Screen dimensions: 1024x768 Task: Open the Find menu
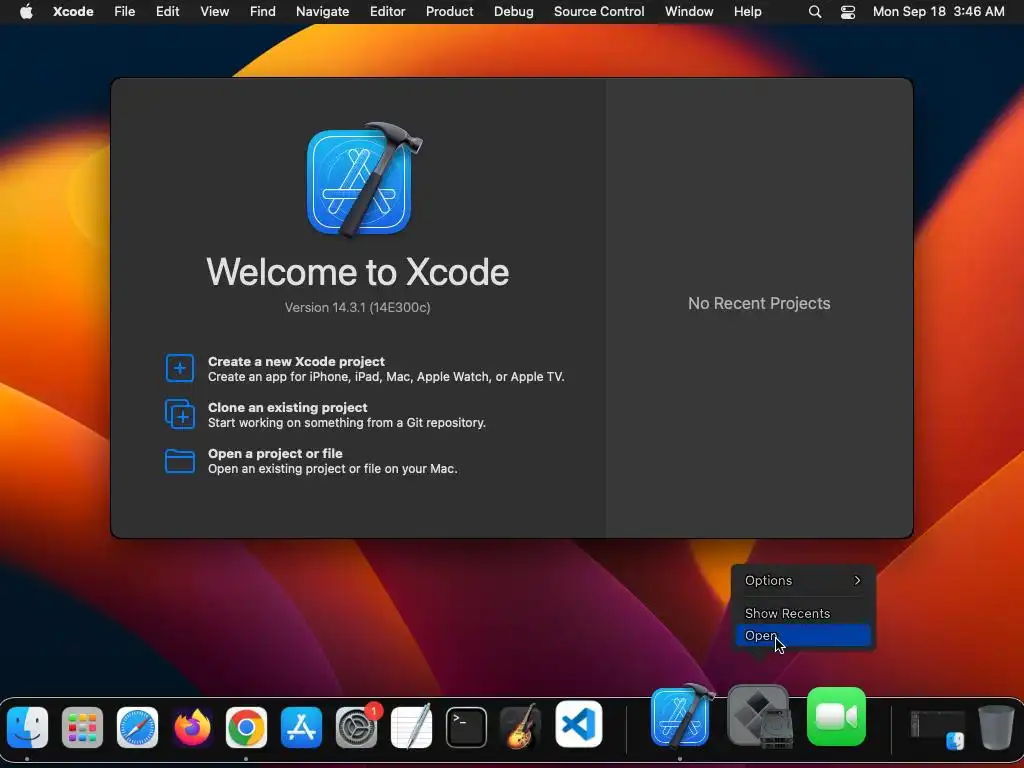(263, 11)
